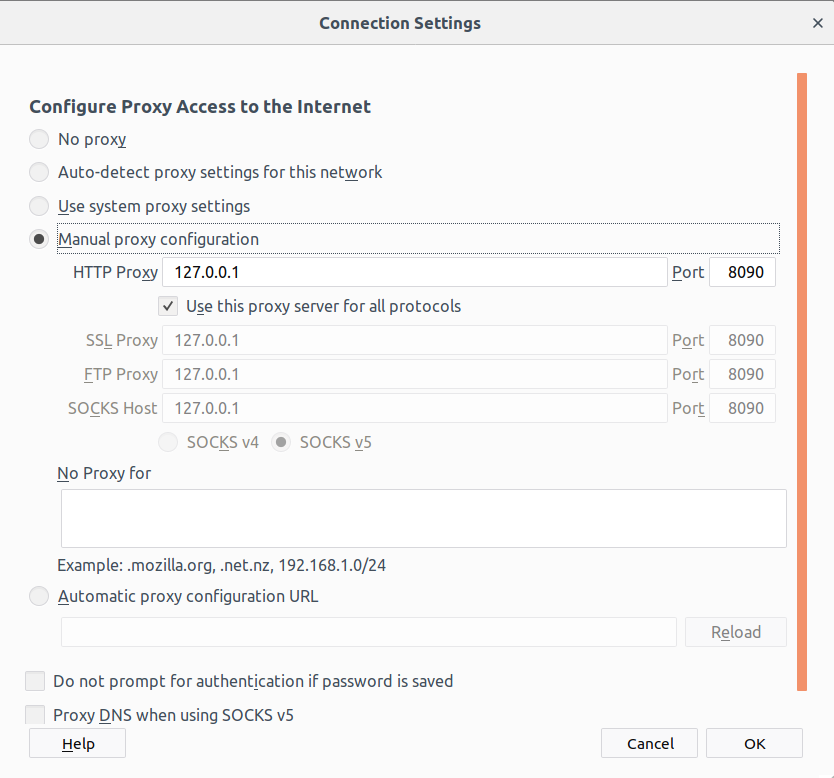Click the SSL Proxy address field
834x778 pixels.
414,340
